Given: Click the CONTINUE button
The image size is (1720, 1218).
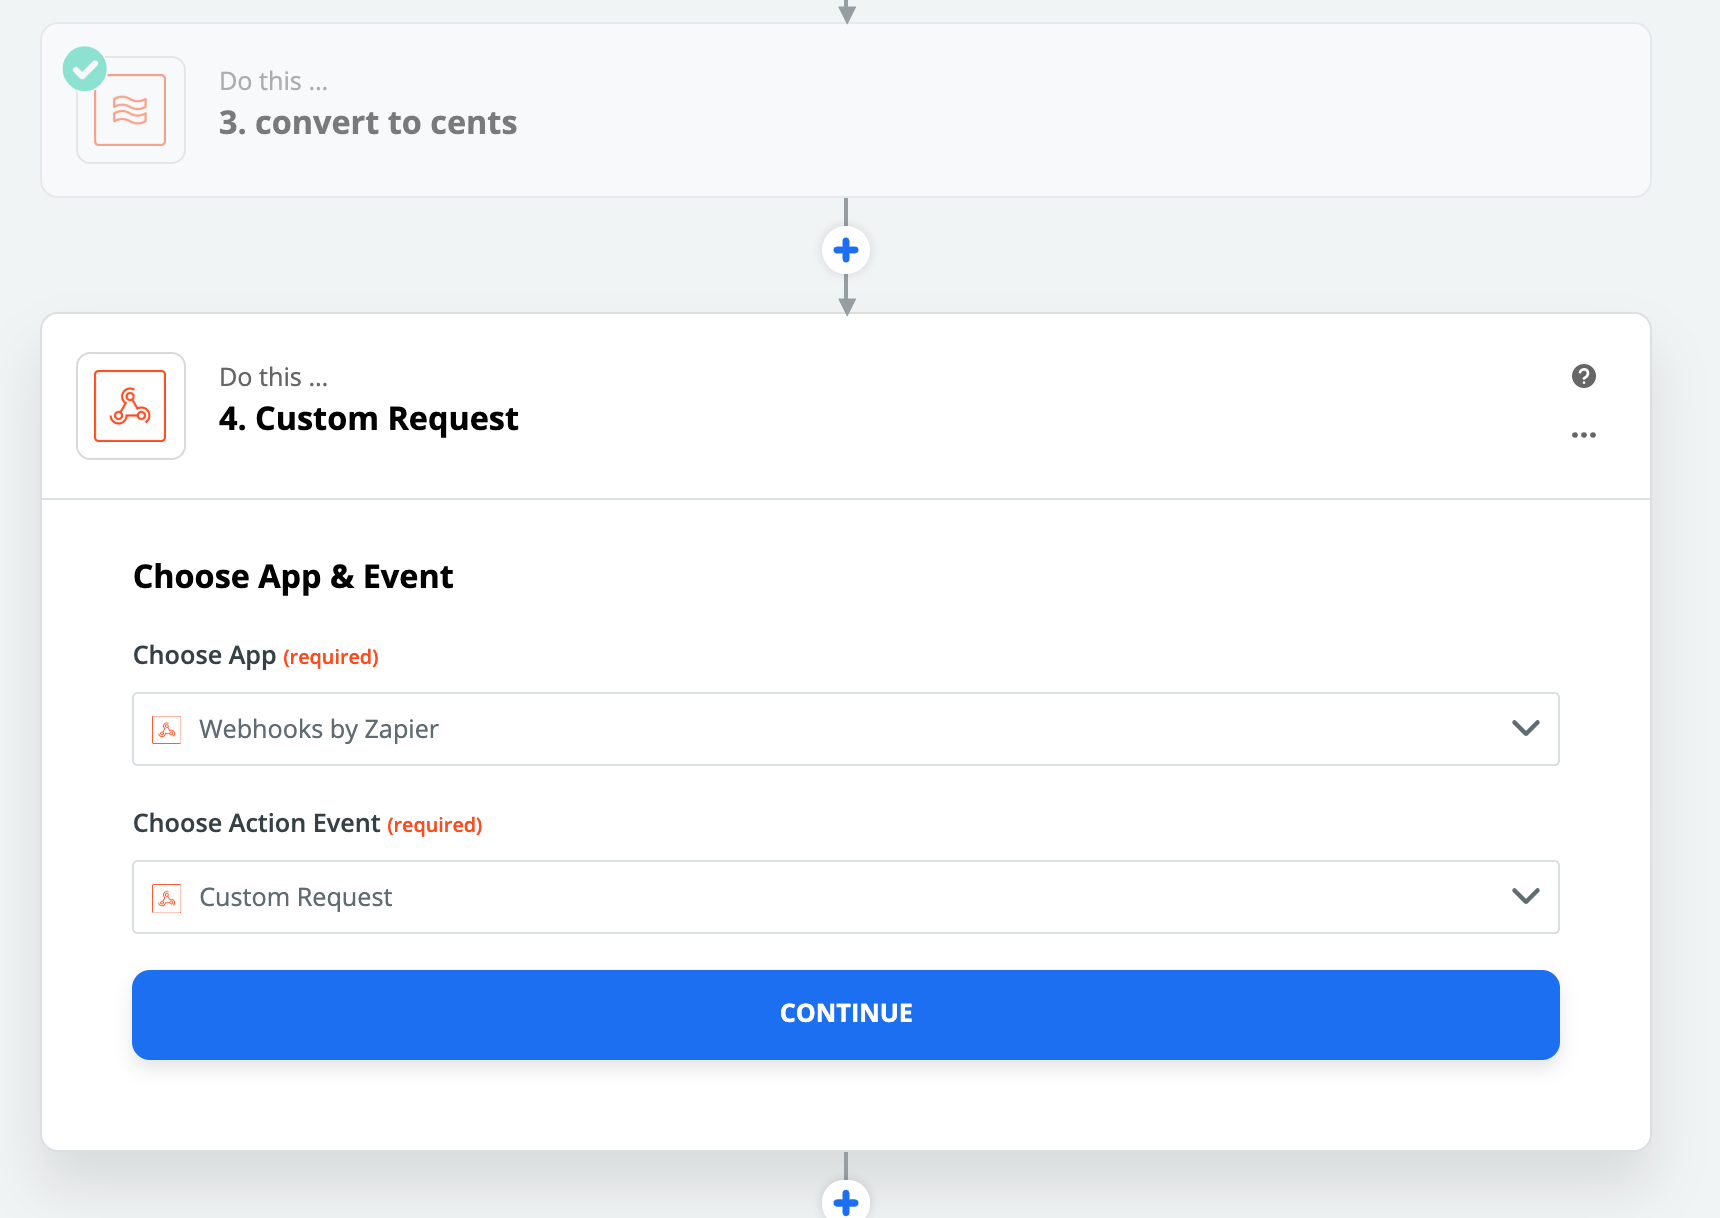Looking at the screenshot, I should pyautogui.click(x=846, y=1015).
